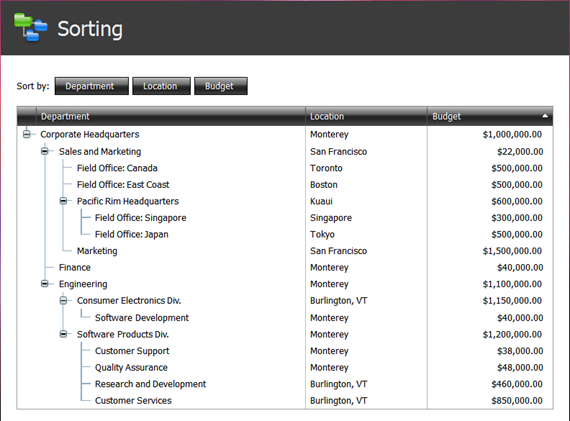Click the Field Office: Singapore entry
The width and height of the screenshot is (570, 421).
pyautogui.click(x=140, y=218)
